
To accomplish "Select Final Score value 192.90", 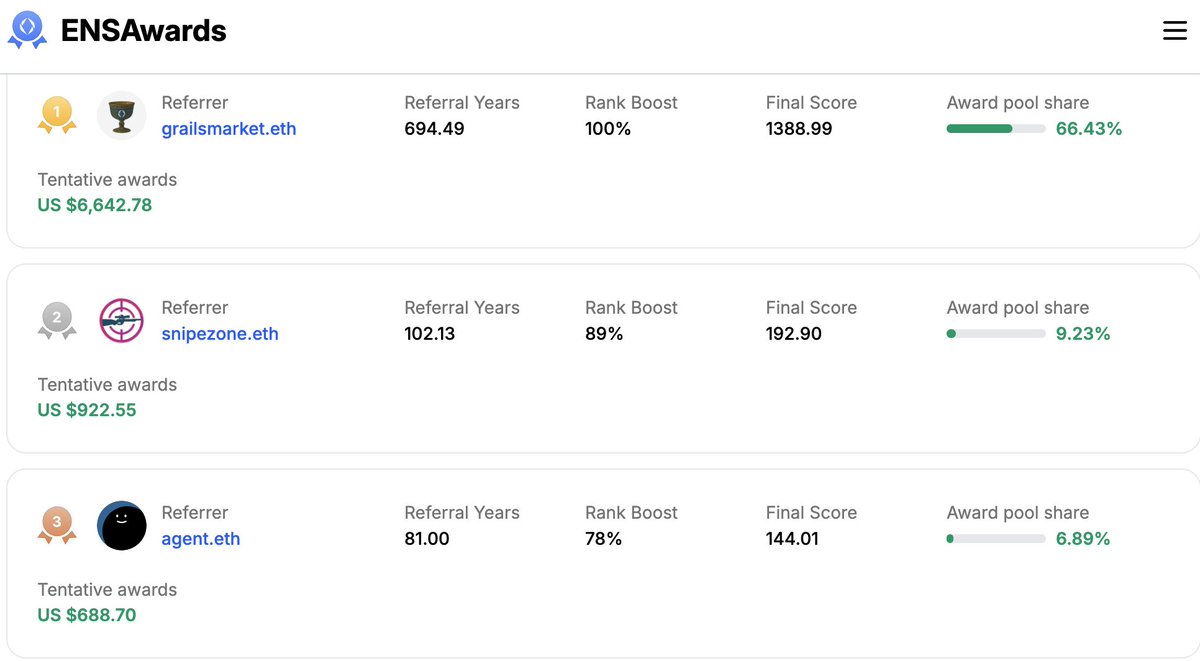I will click(x=794, y=334).
